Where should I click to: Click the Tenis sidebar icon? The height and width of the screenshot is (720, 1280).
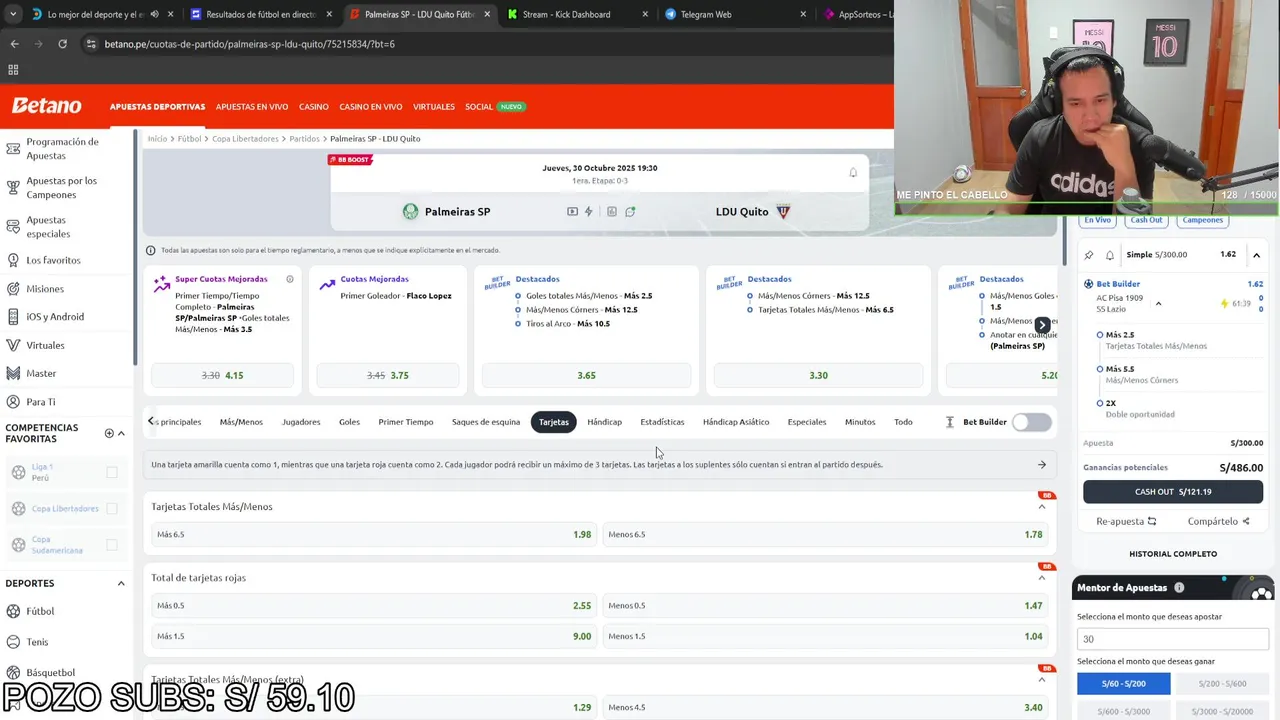[13, 642]
